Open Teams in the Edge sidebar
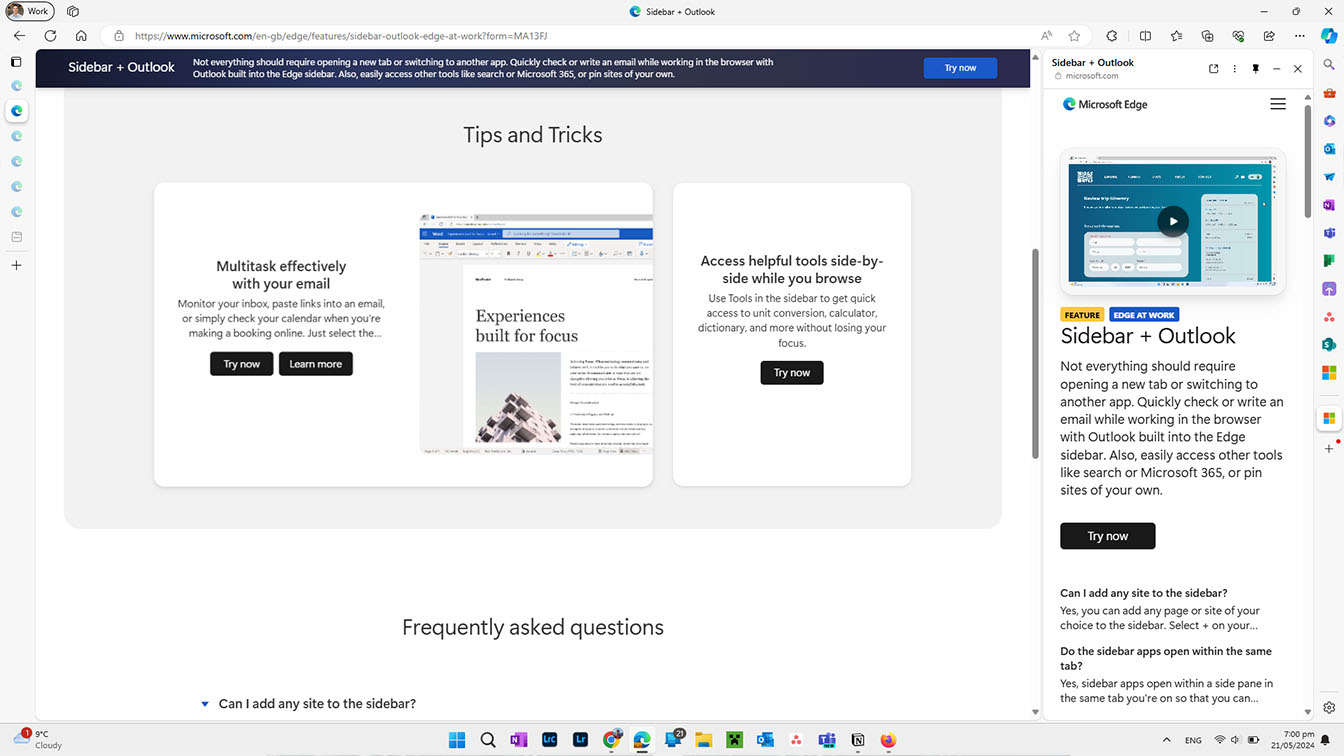Image resolution: width=1344 pixels, height=756 pixels. tap(1329, 233)
